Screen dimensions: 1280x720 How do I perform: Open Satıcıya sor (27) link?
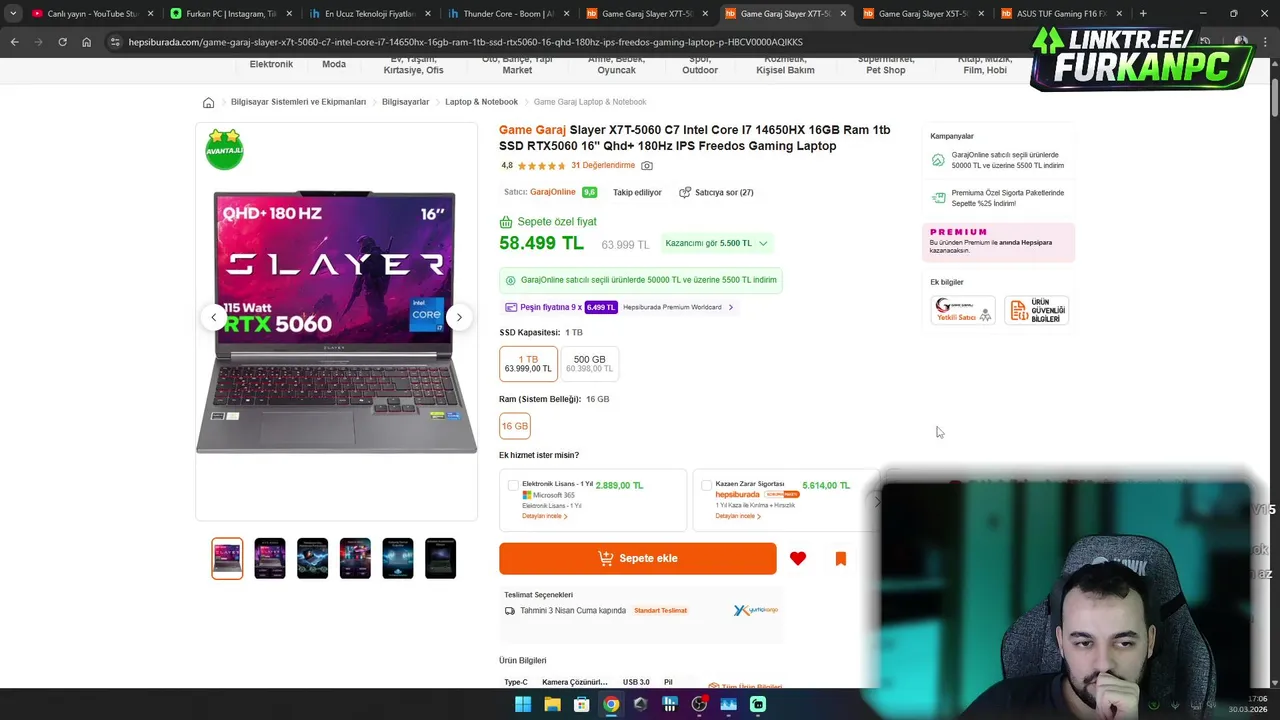[x=716, y=192]
